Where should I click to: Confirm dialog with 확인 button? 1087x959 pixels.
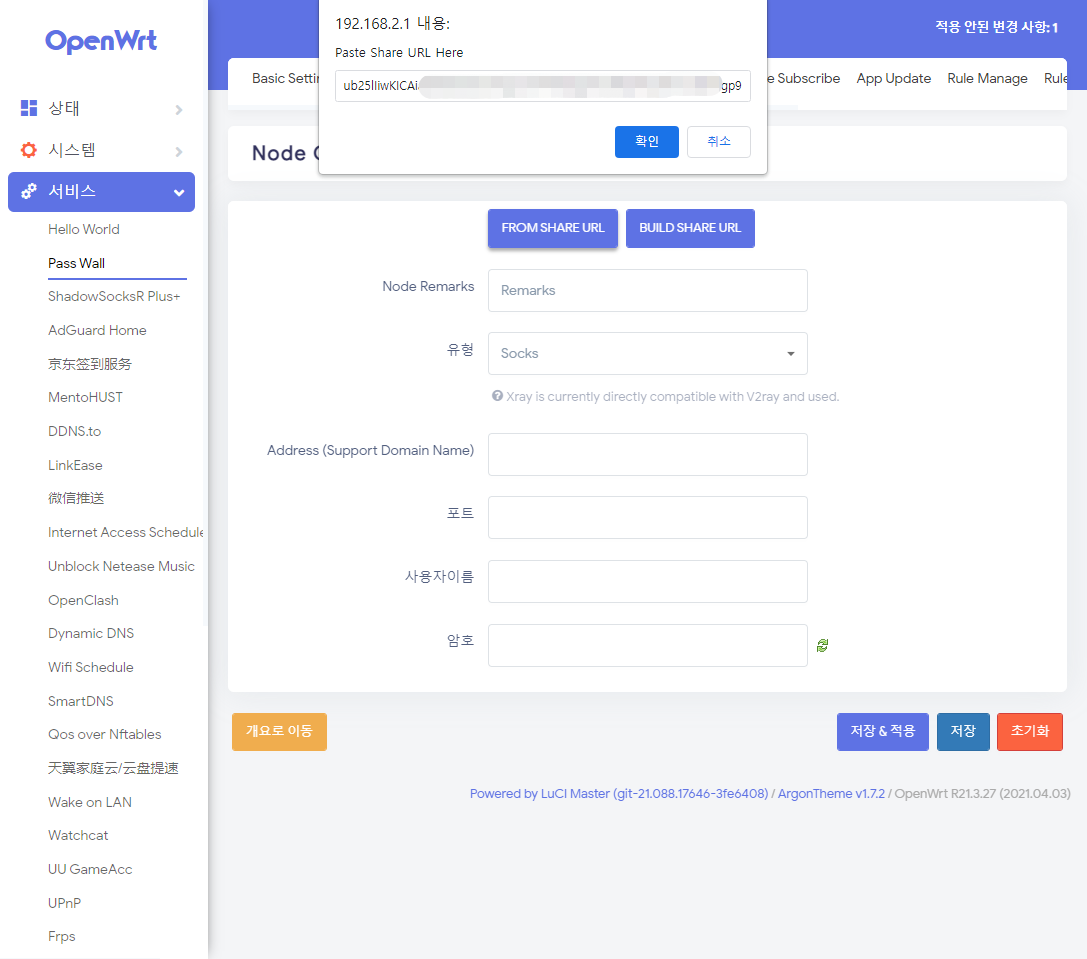coord(647,141)
